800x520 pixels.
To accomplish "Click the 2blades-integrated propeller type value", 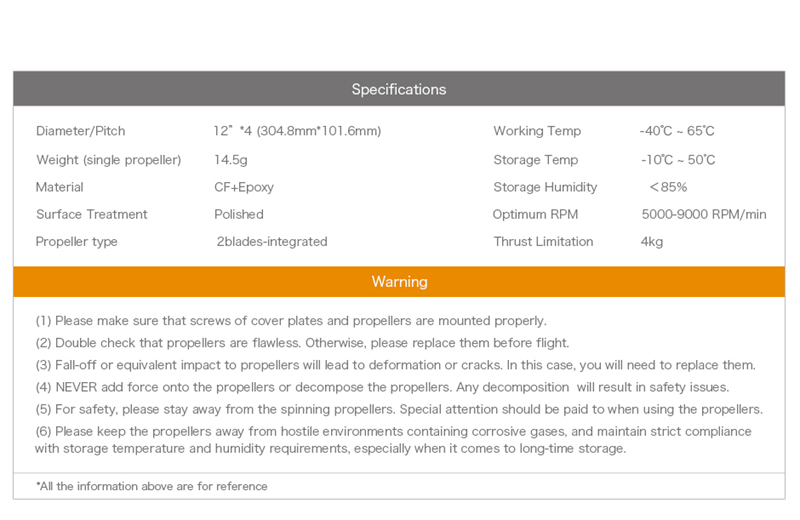I will tap(272, 242).
